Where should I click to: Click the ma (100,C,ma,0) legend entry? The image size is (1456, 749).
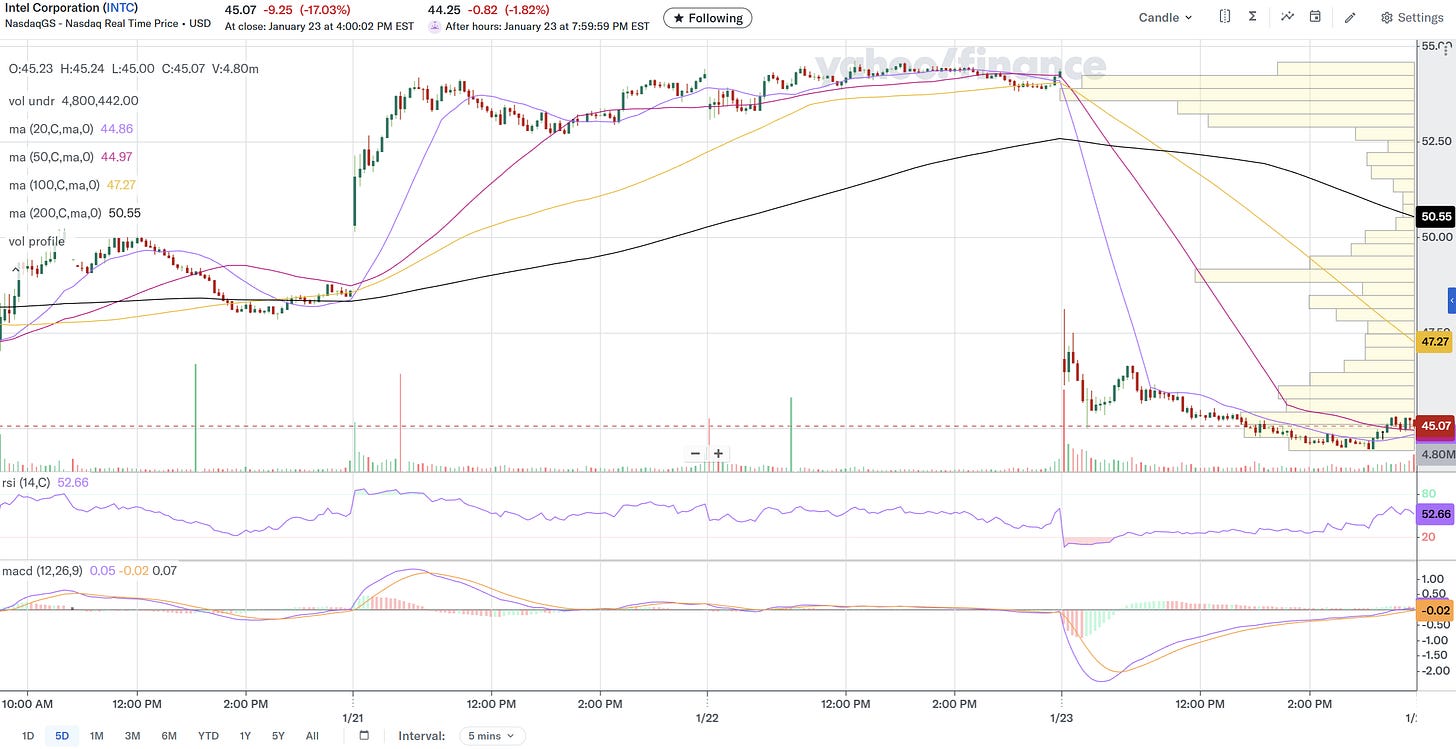75,185
